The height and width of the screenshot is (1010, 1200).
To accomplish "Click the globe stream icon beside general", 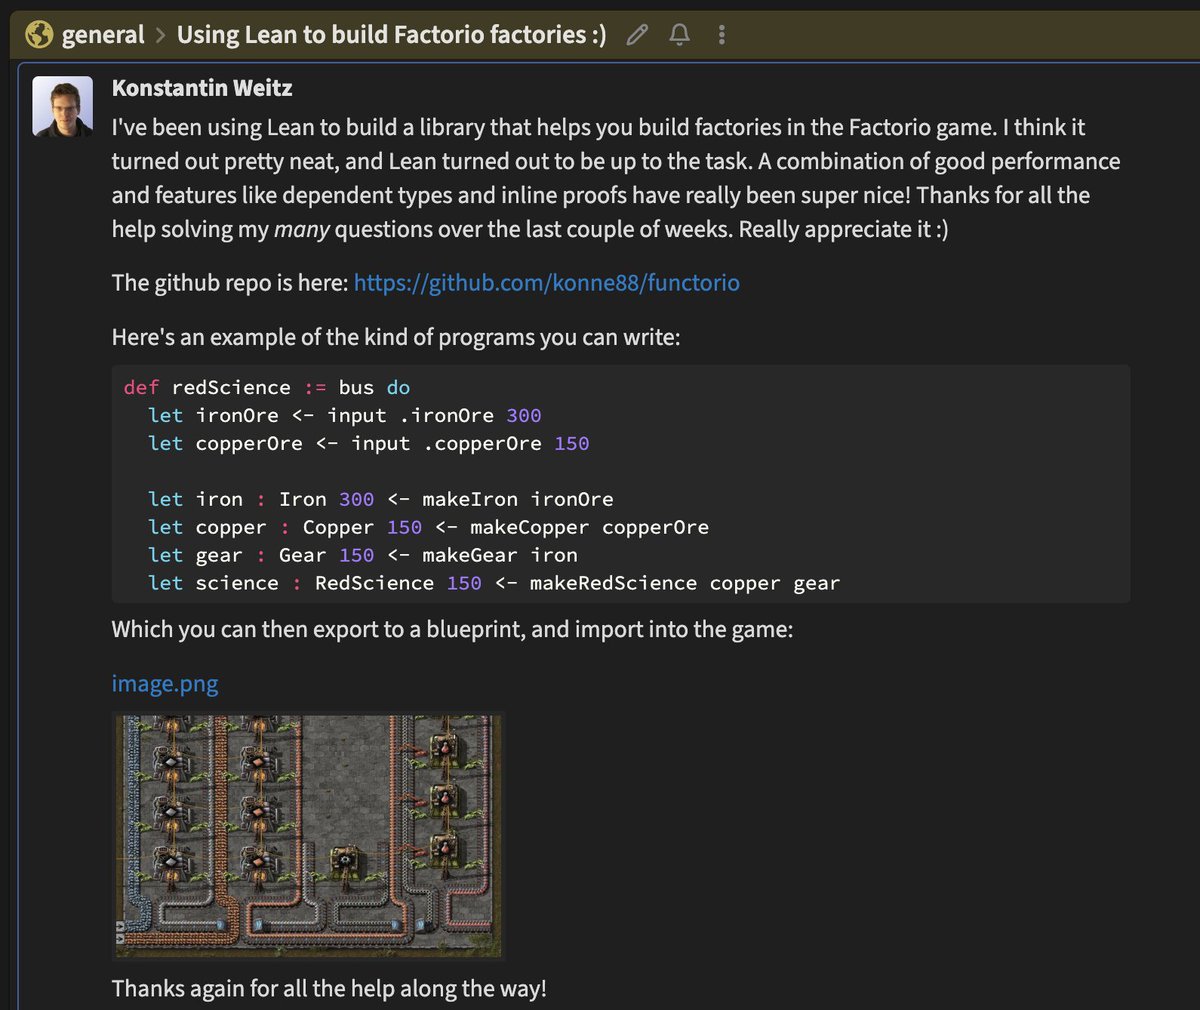I will coord(39,35).
